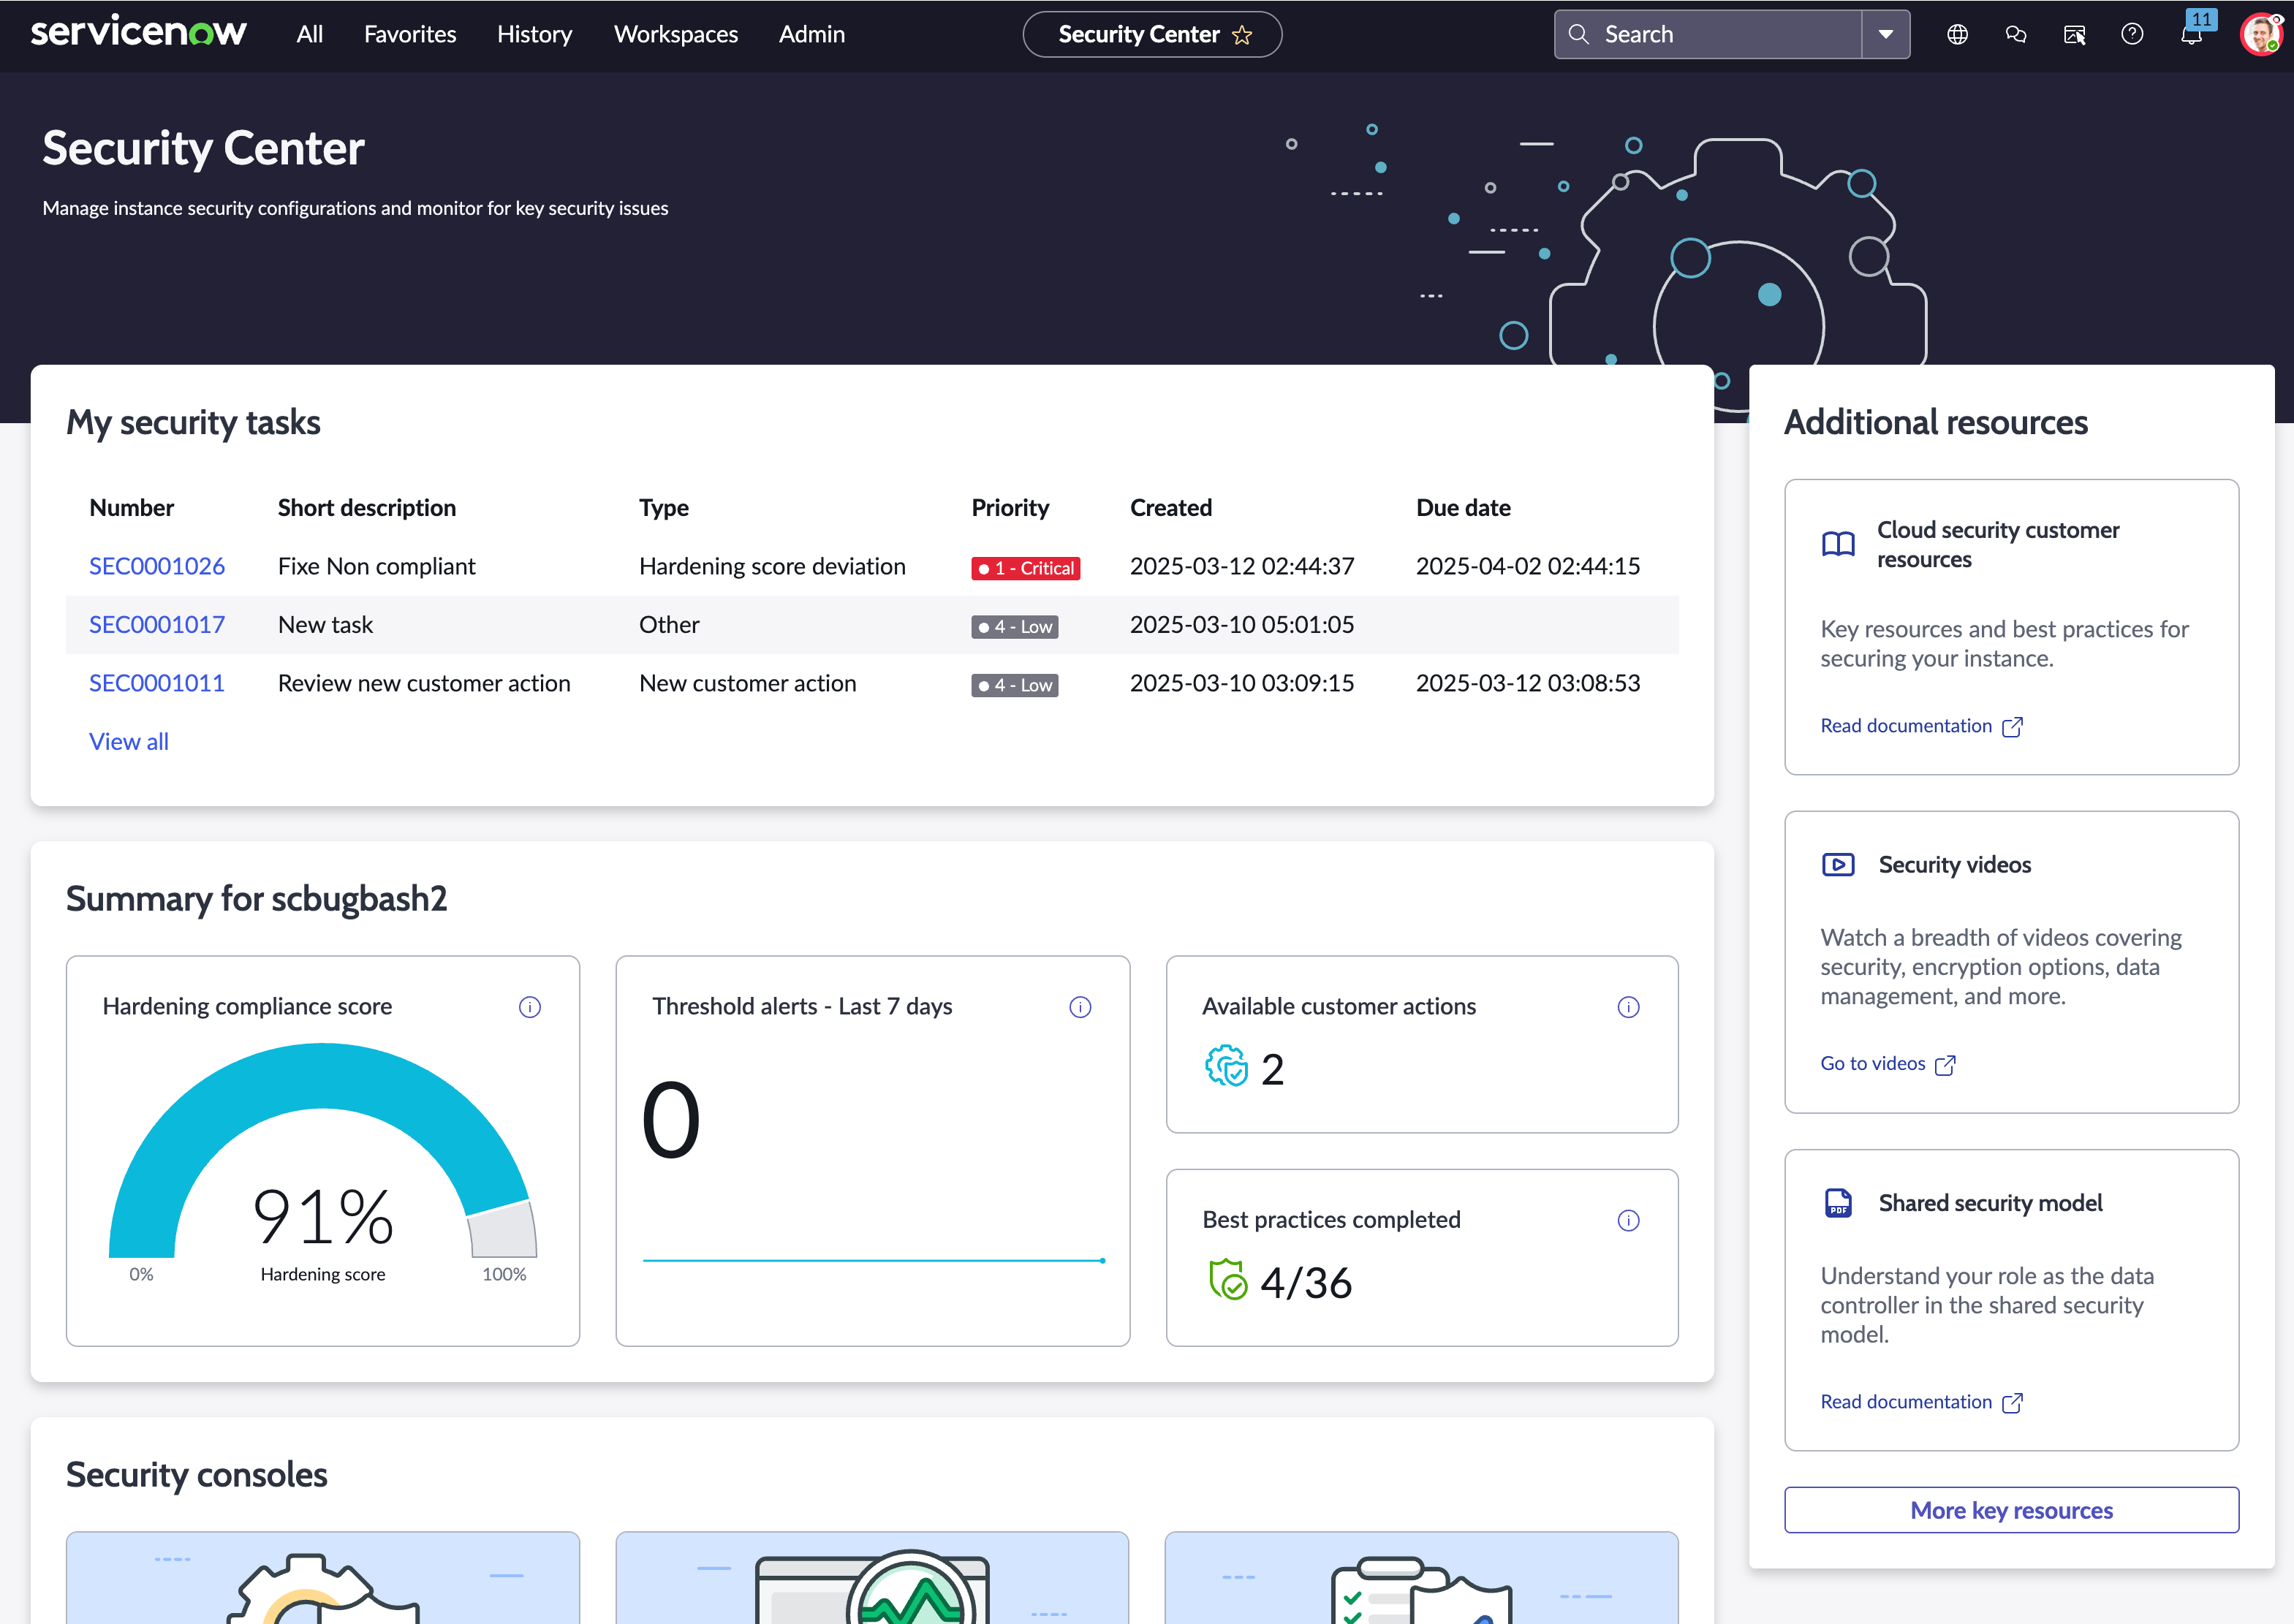Click the ServiceNow logo
The image size is (2294, 1624).
138,32
